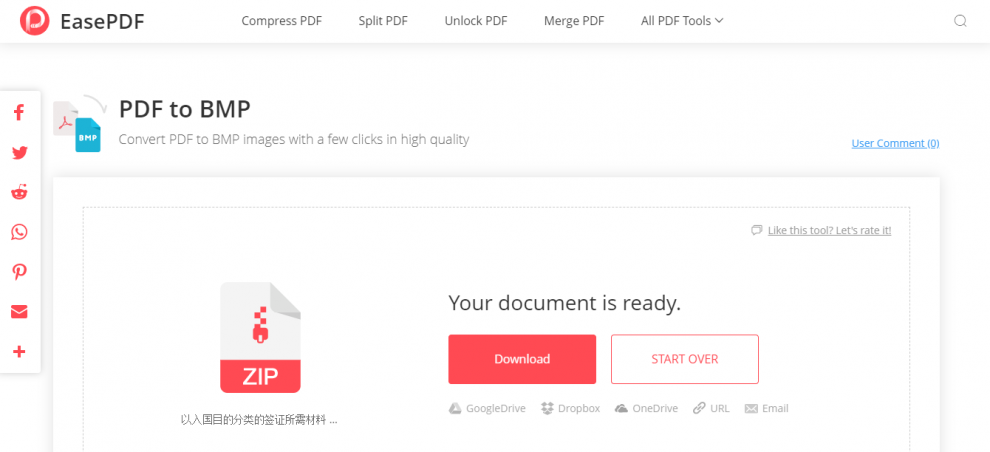Expand more share options plus icon

click(19, 352)
